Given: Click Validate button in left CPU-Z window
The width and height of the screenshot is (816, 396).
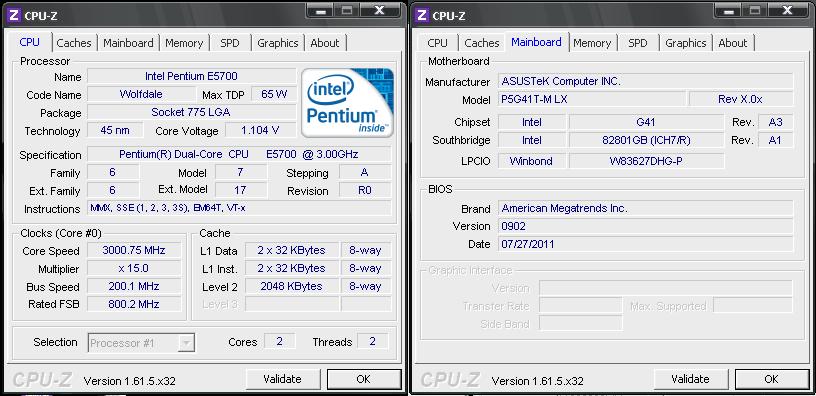Looking at the screenshot, I should coord(283,379).
